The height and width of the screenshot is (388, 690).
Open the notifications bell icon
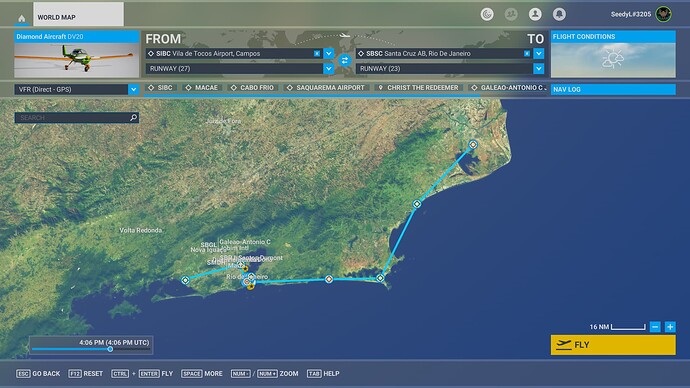pos(559,14)
